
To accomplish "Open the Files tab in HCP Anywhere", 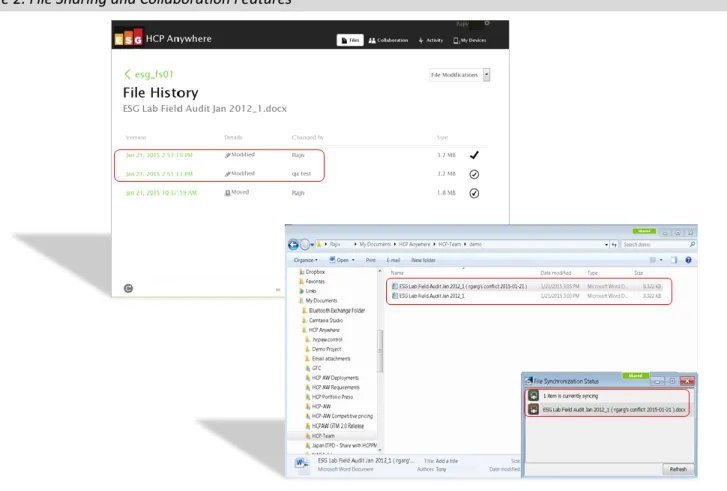I will click(350, 40).
